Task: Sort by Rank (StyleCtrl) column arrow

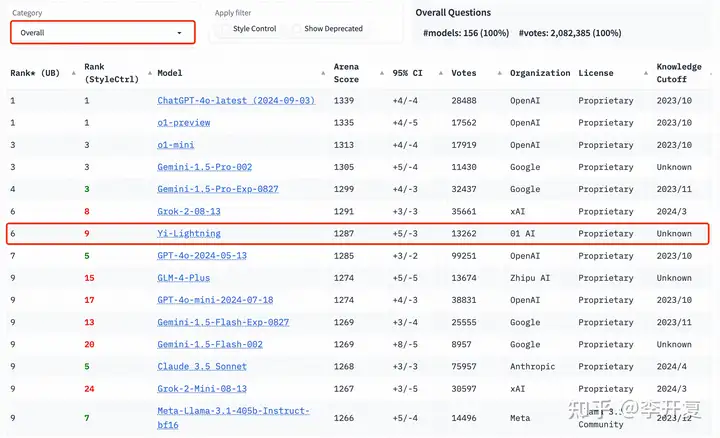Action: tap(150, 73)
